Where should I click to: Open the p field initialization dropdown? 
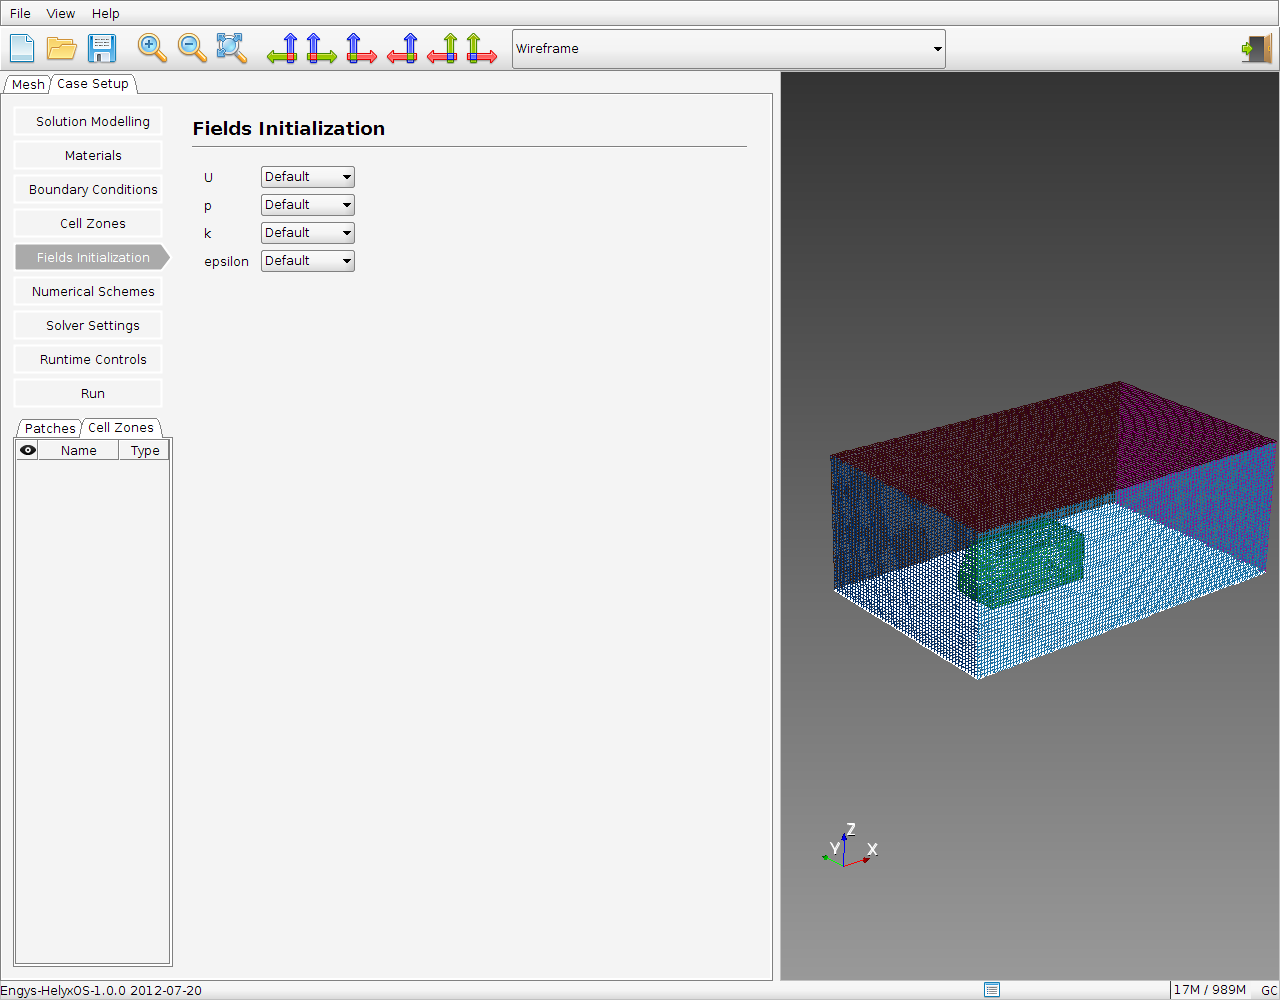coord(308,205)
